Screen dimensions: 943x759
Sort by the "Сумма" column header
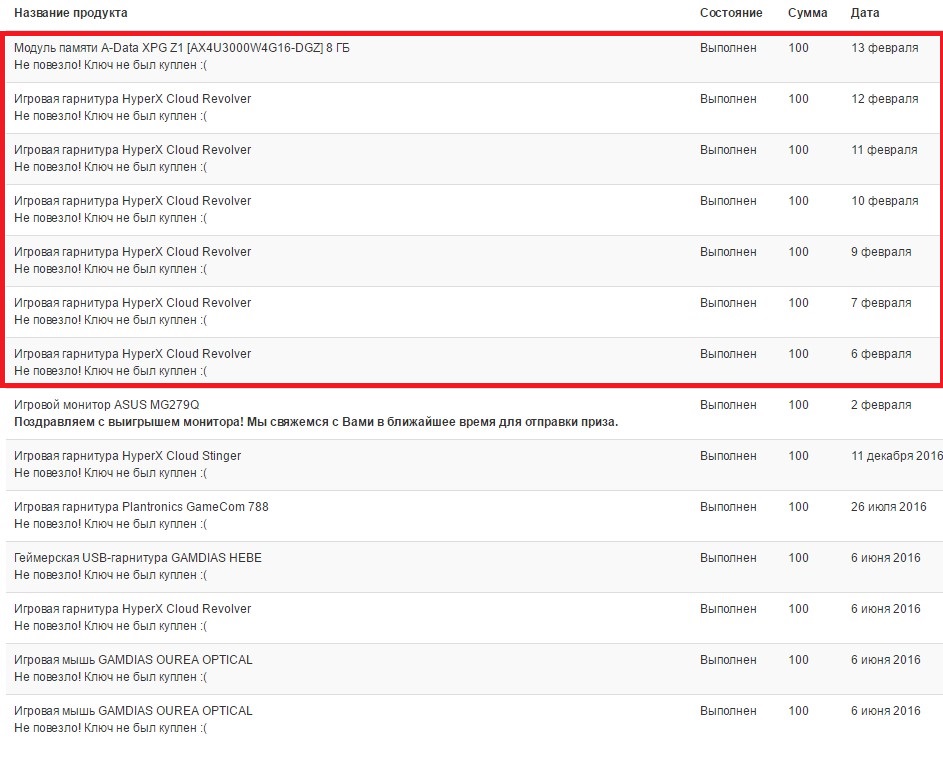tap(807, 13)
